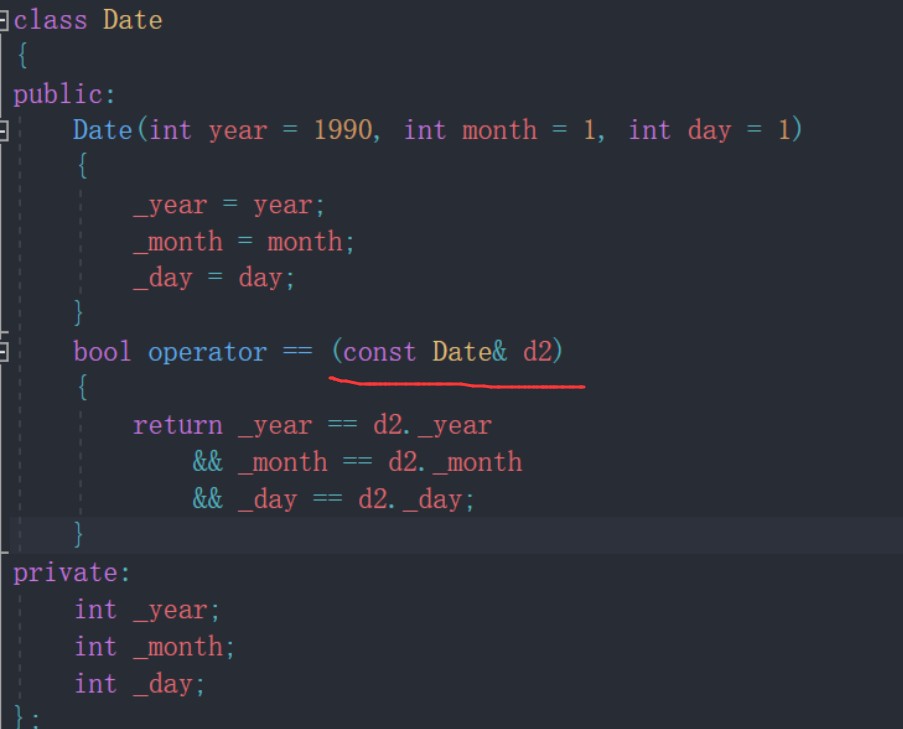Image resolution: width=903 pixels, height=729 pixels.
Task: Click parameter name d2 in operator signature
Action: 537,351
